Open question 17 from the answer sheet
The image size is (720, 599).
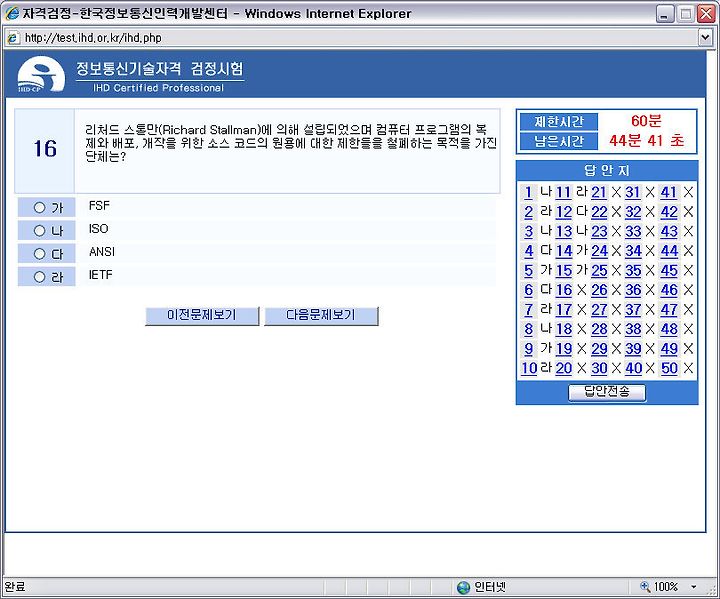[x=563, y=310]
